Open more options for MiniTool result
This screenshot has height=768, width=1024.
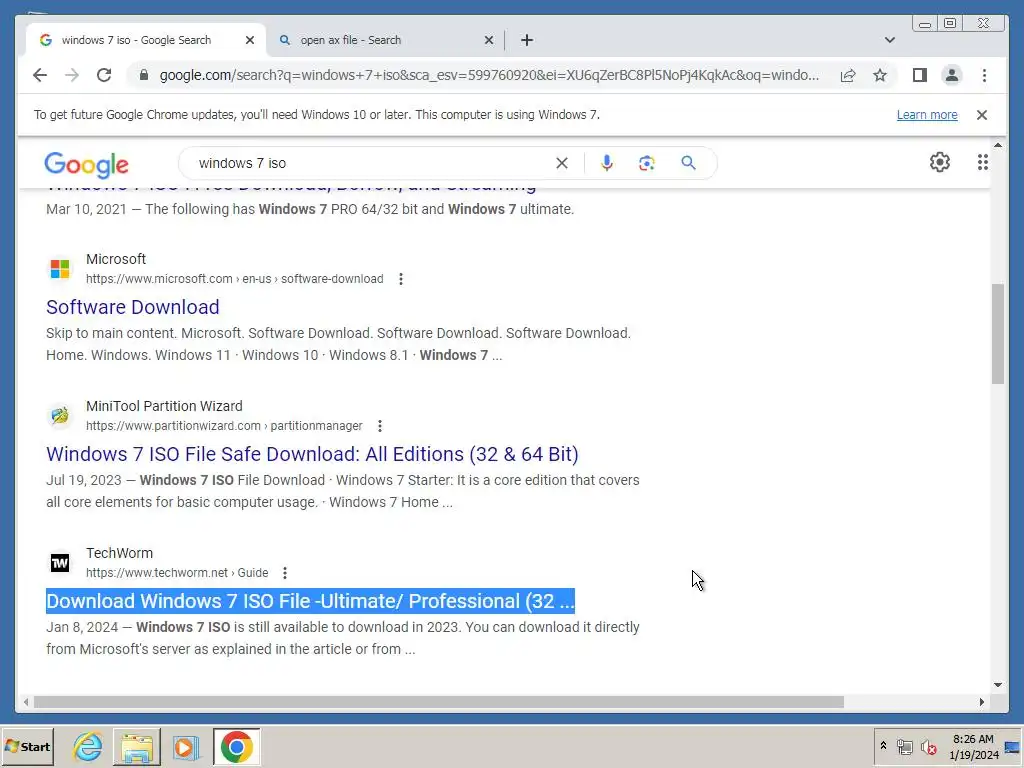click(x=380, y=426)
